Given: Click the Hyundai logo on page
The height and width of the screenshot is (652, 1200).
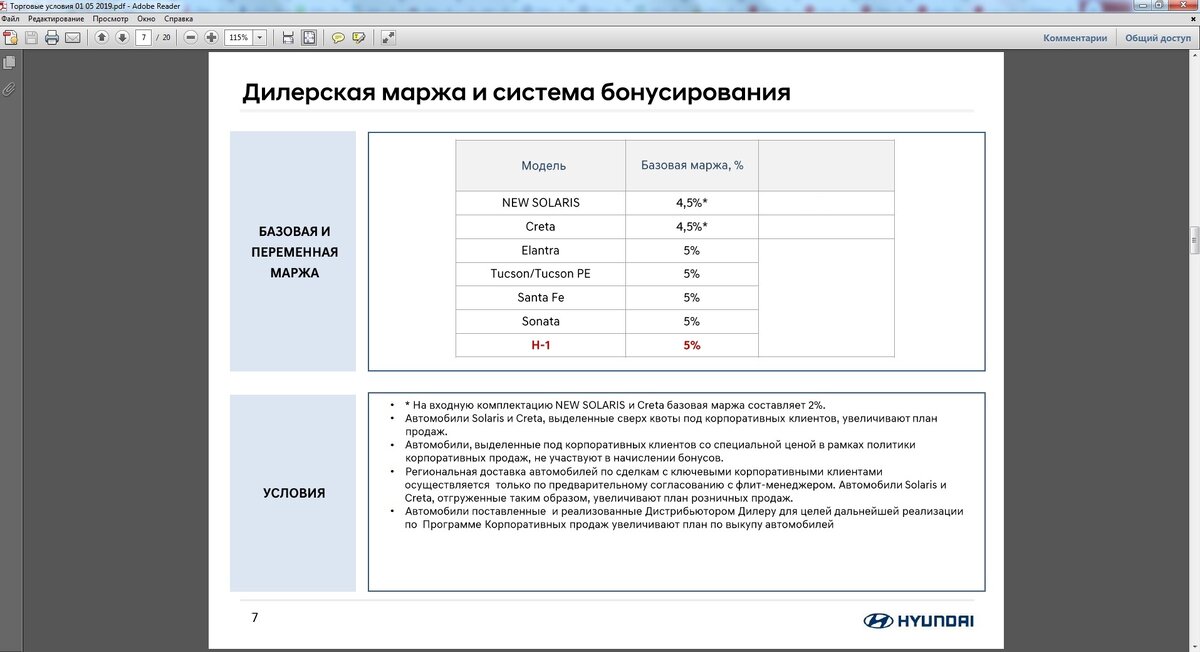Looking at the screenshot, I should (918, 620).
